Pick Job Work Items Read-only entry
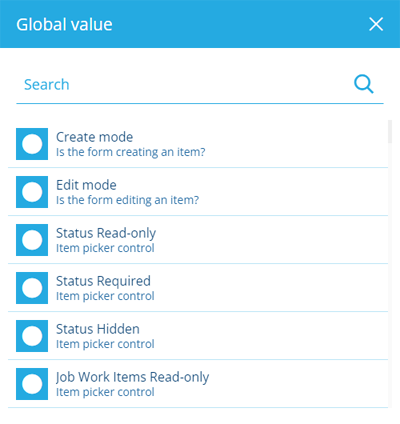Screen dimensions: 400x424 tap(198, 384)
